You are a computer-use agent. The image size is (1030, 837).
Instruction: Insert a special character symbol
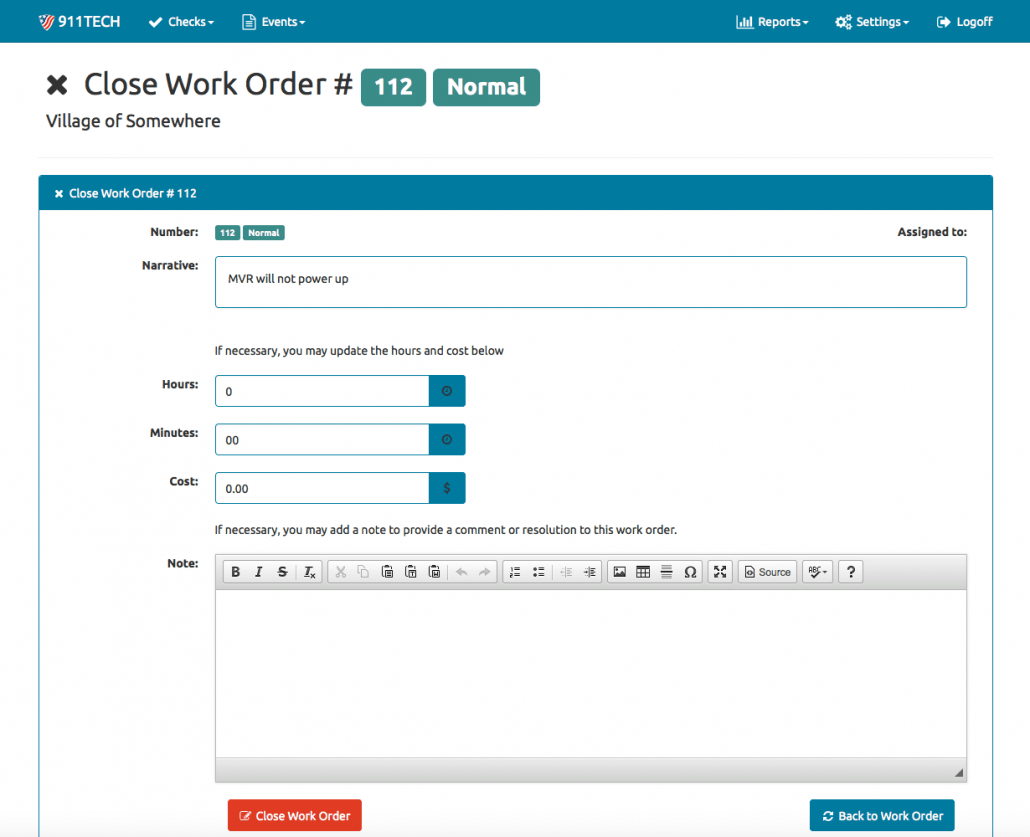click(x=690, y=571)
